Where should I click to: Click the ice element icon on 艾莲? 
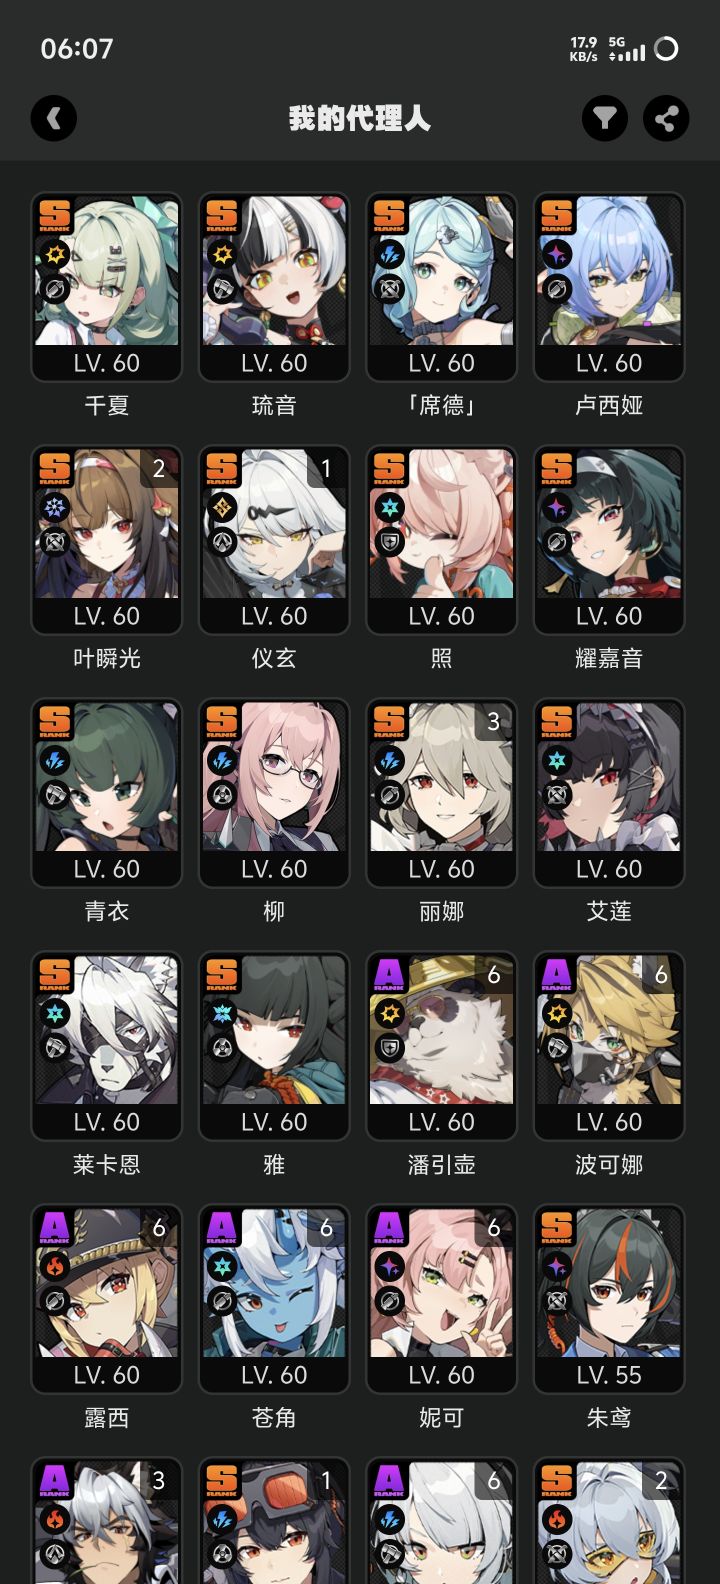(x=557, y=762)
